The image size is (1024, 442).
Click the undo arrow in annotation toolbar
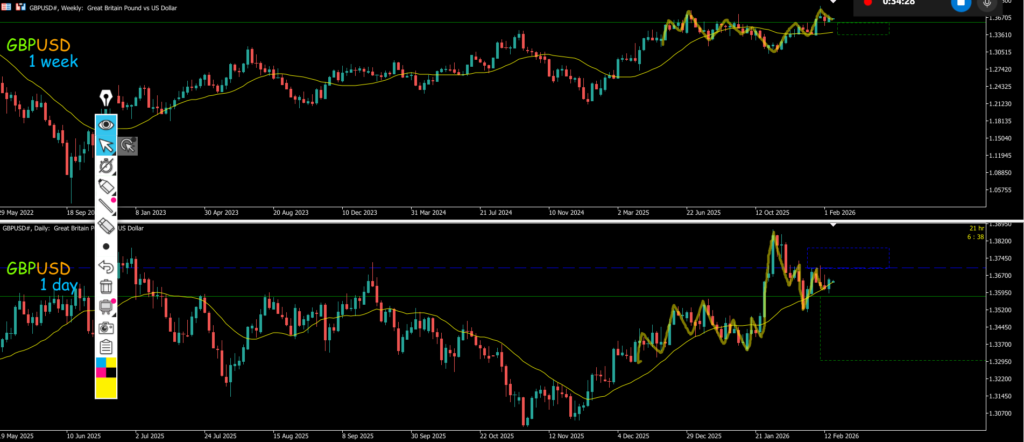pos(106,267)
